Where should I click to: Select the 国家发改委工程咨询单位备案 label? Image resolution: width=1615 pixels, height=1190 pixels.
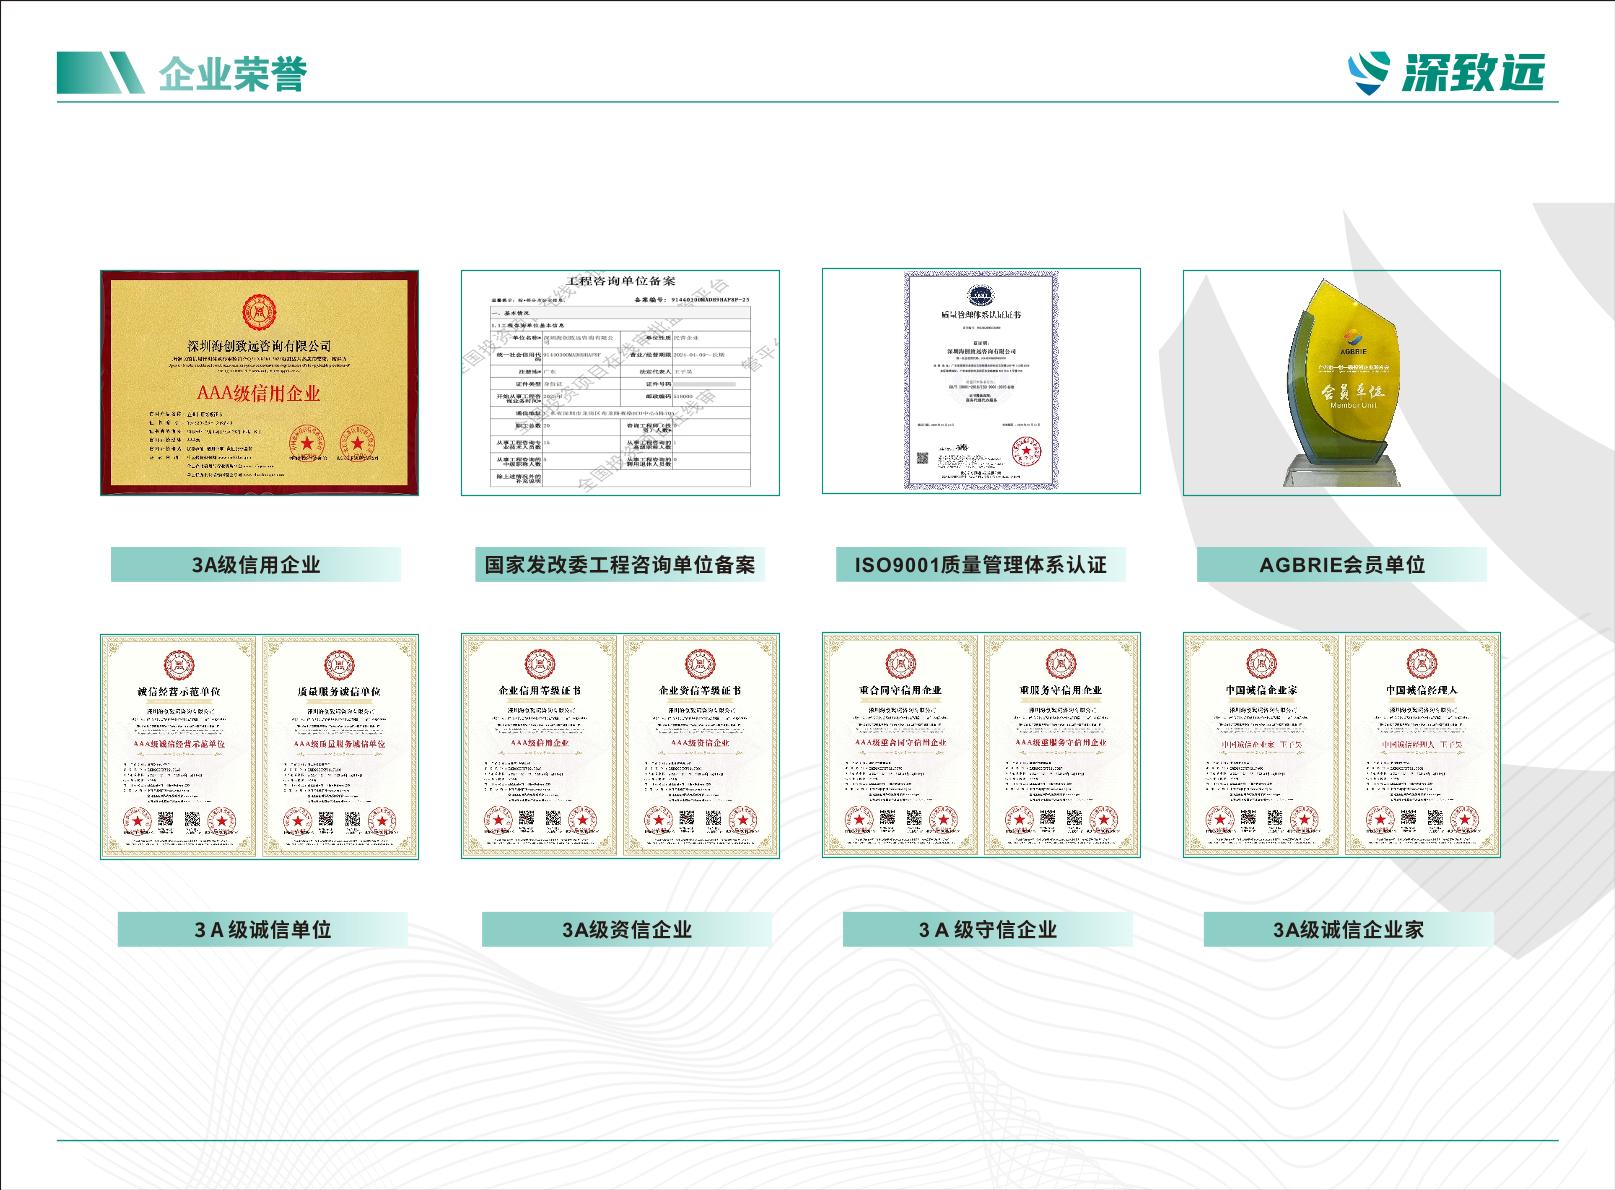[620, 563]
